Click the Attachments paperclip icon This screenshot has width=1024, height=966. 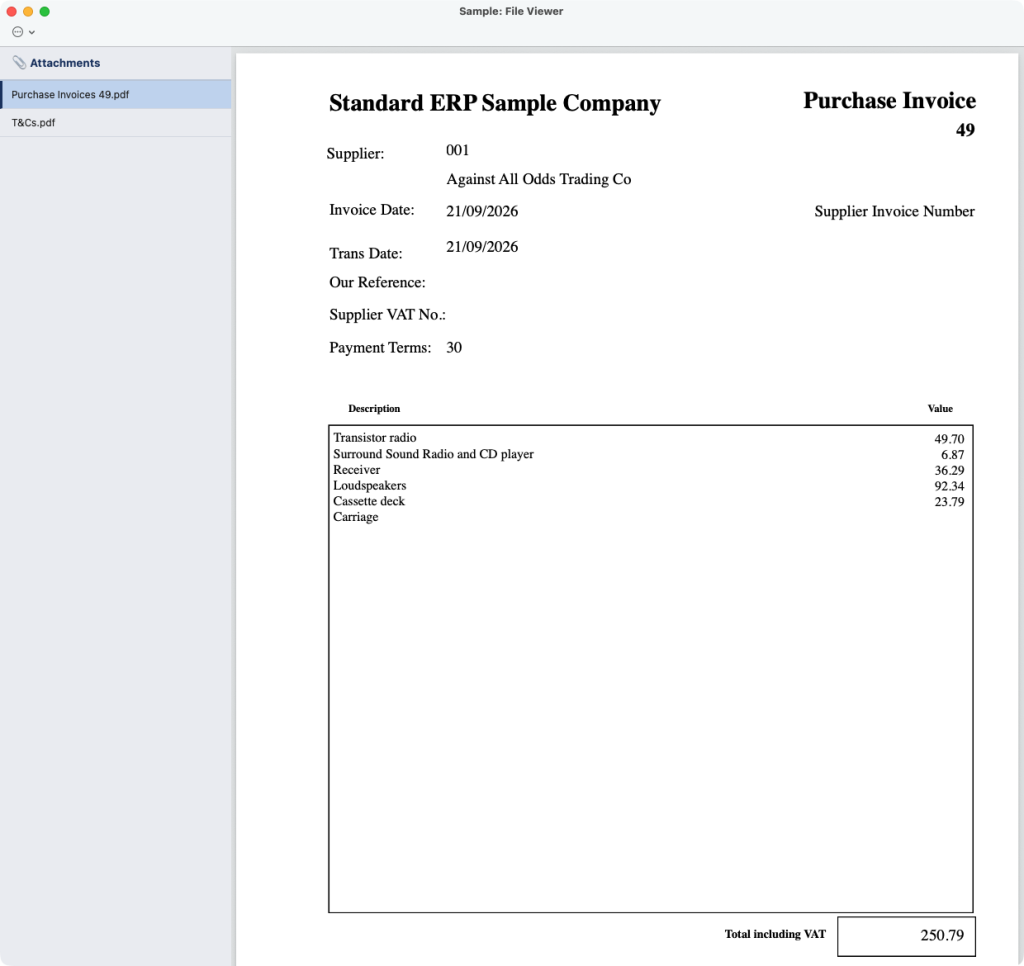pos(19,63)
